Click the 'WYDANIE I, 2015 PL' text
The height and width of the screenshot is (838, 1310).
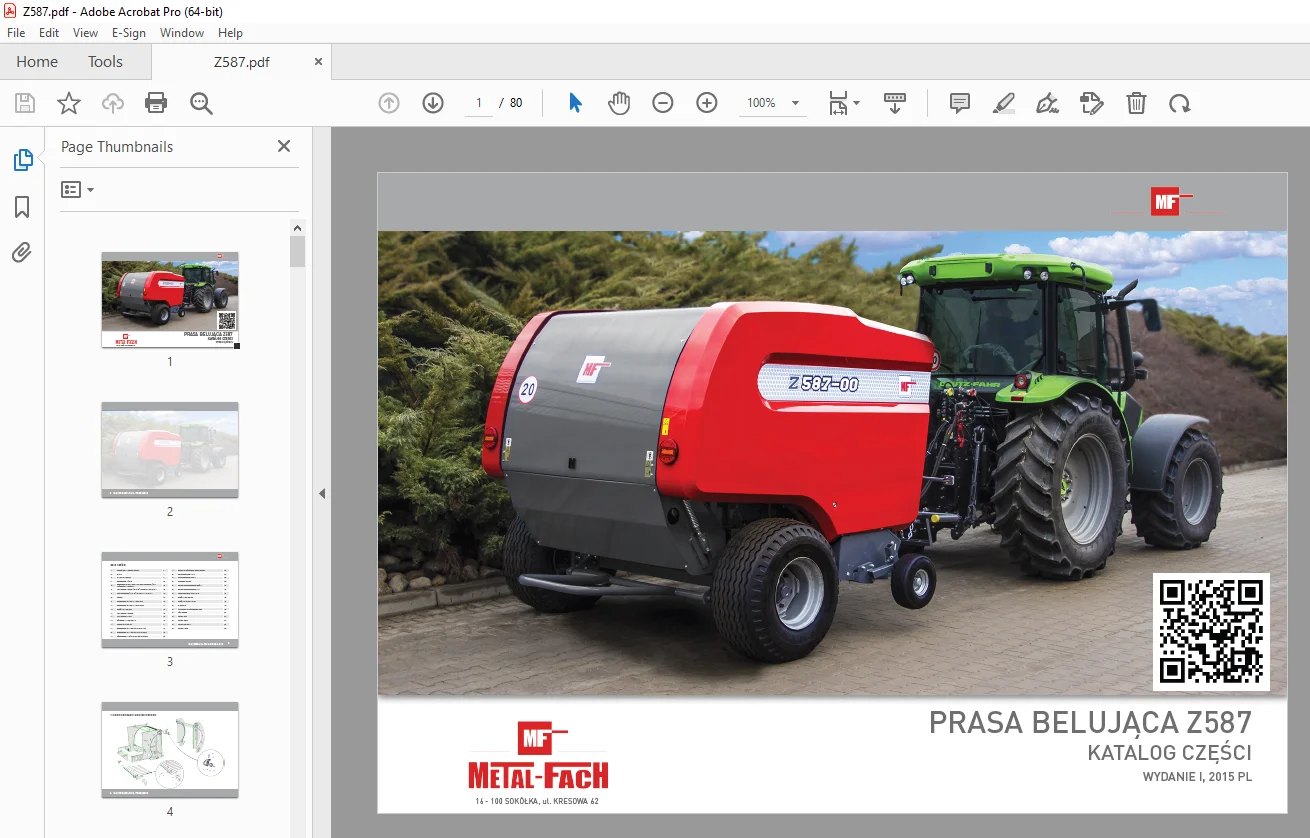[x=1198, y=777]
